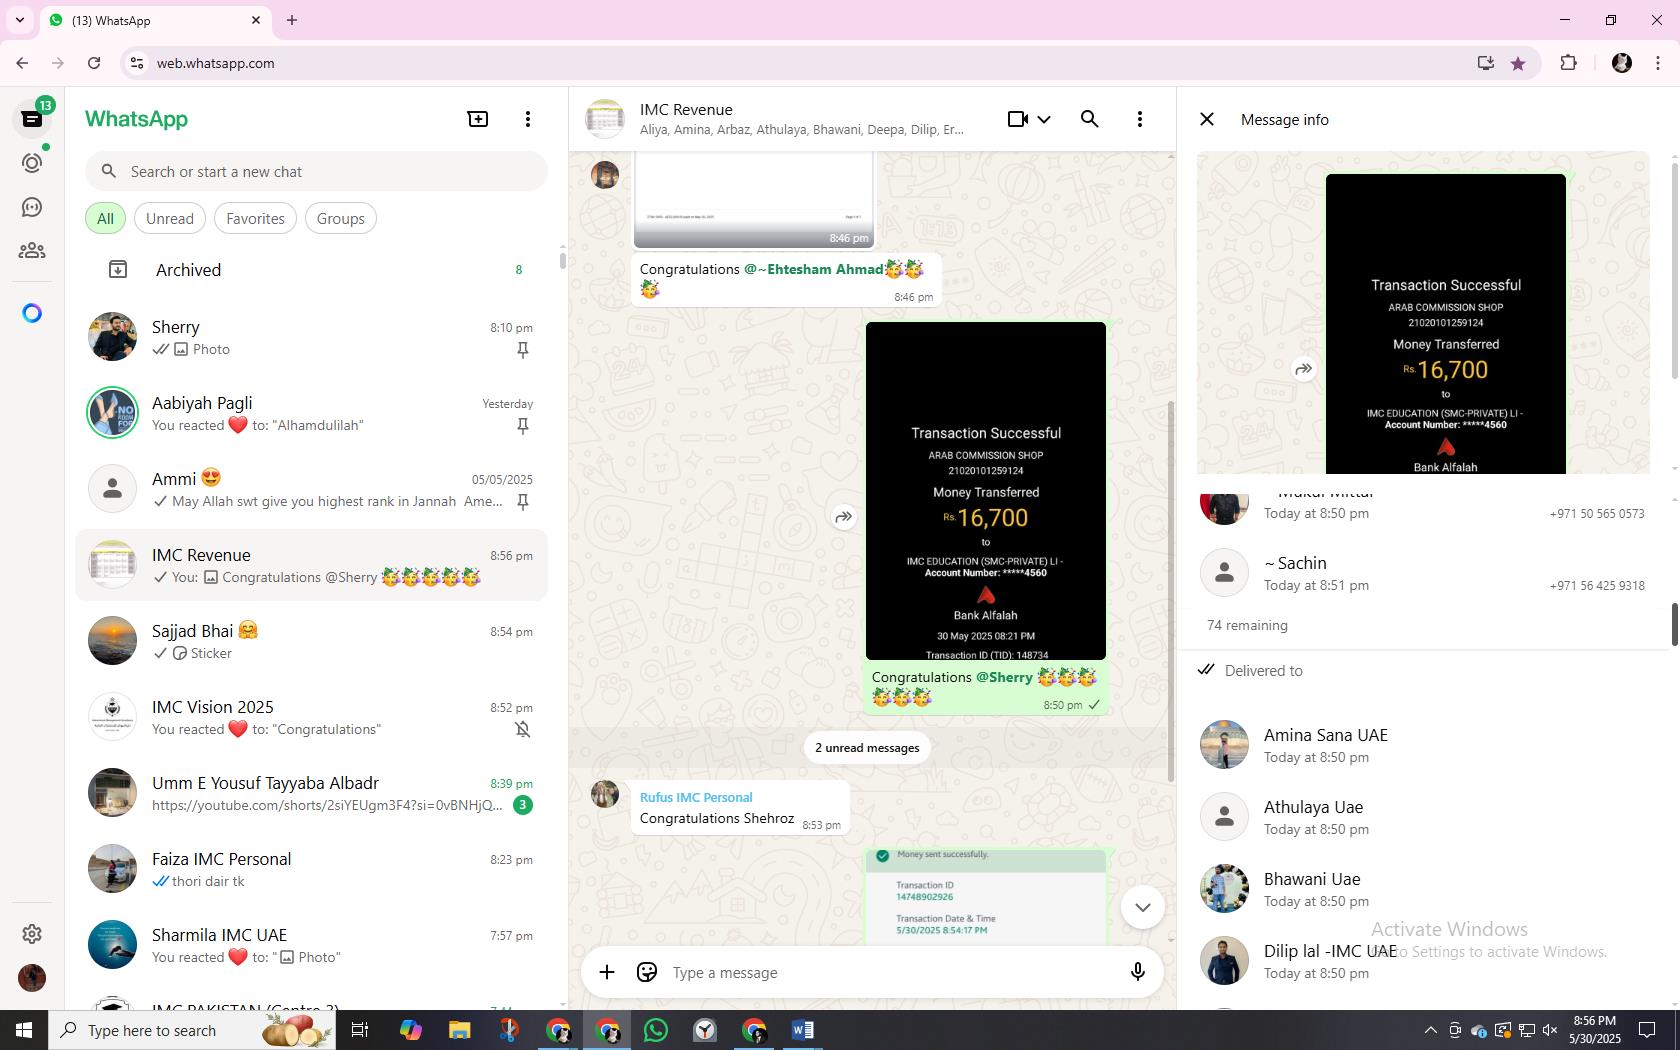Select the Favorites chats filter

[x=255, y=218]
